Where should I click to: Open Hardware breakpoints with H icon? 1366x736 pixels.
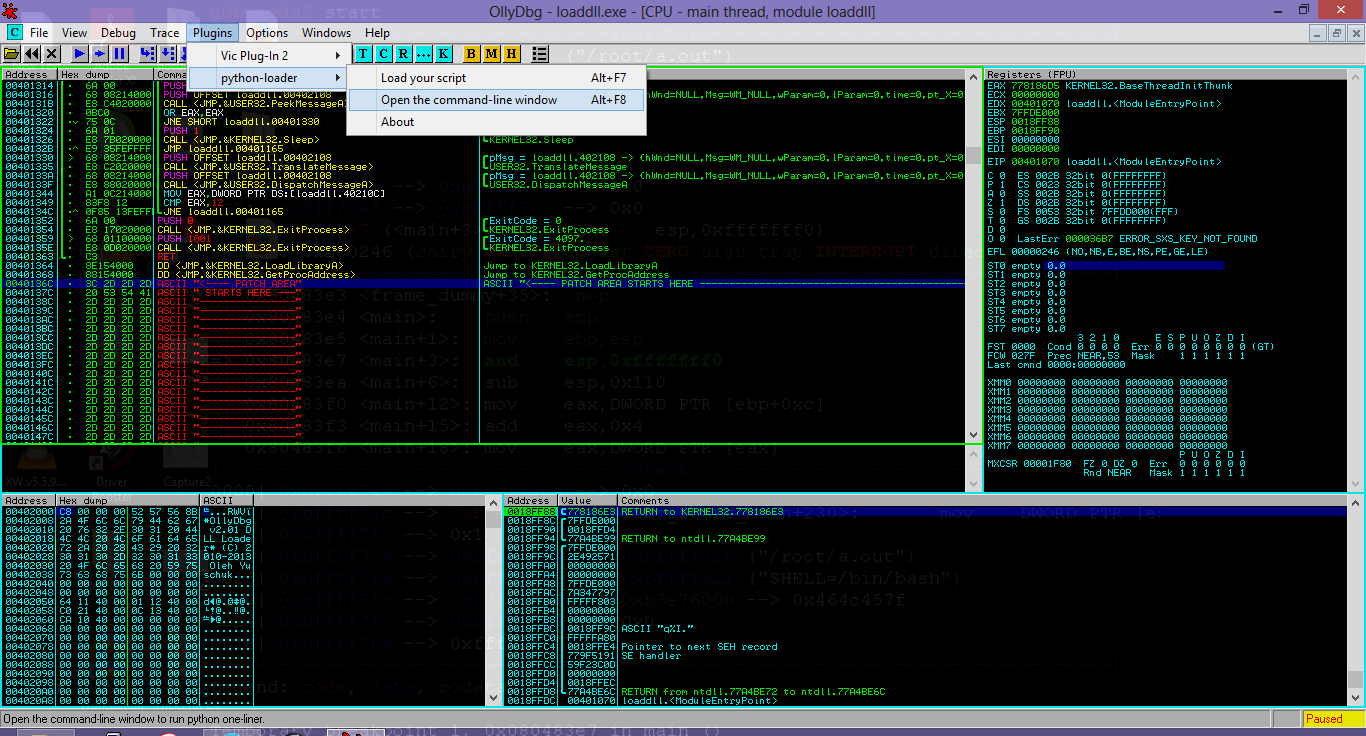[x=511, y=53]
